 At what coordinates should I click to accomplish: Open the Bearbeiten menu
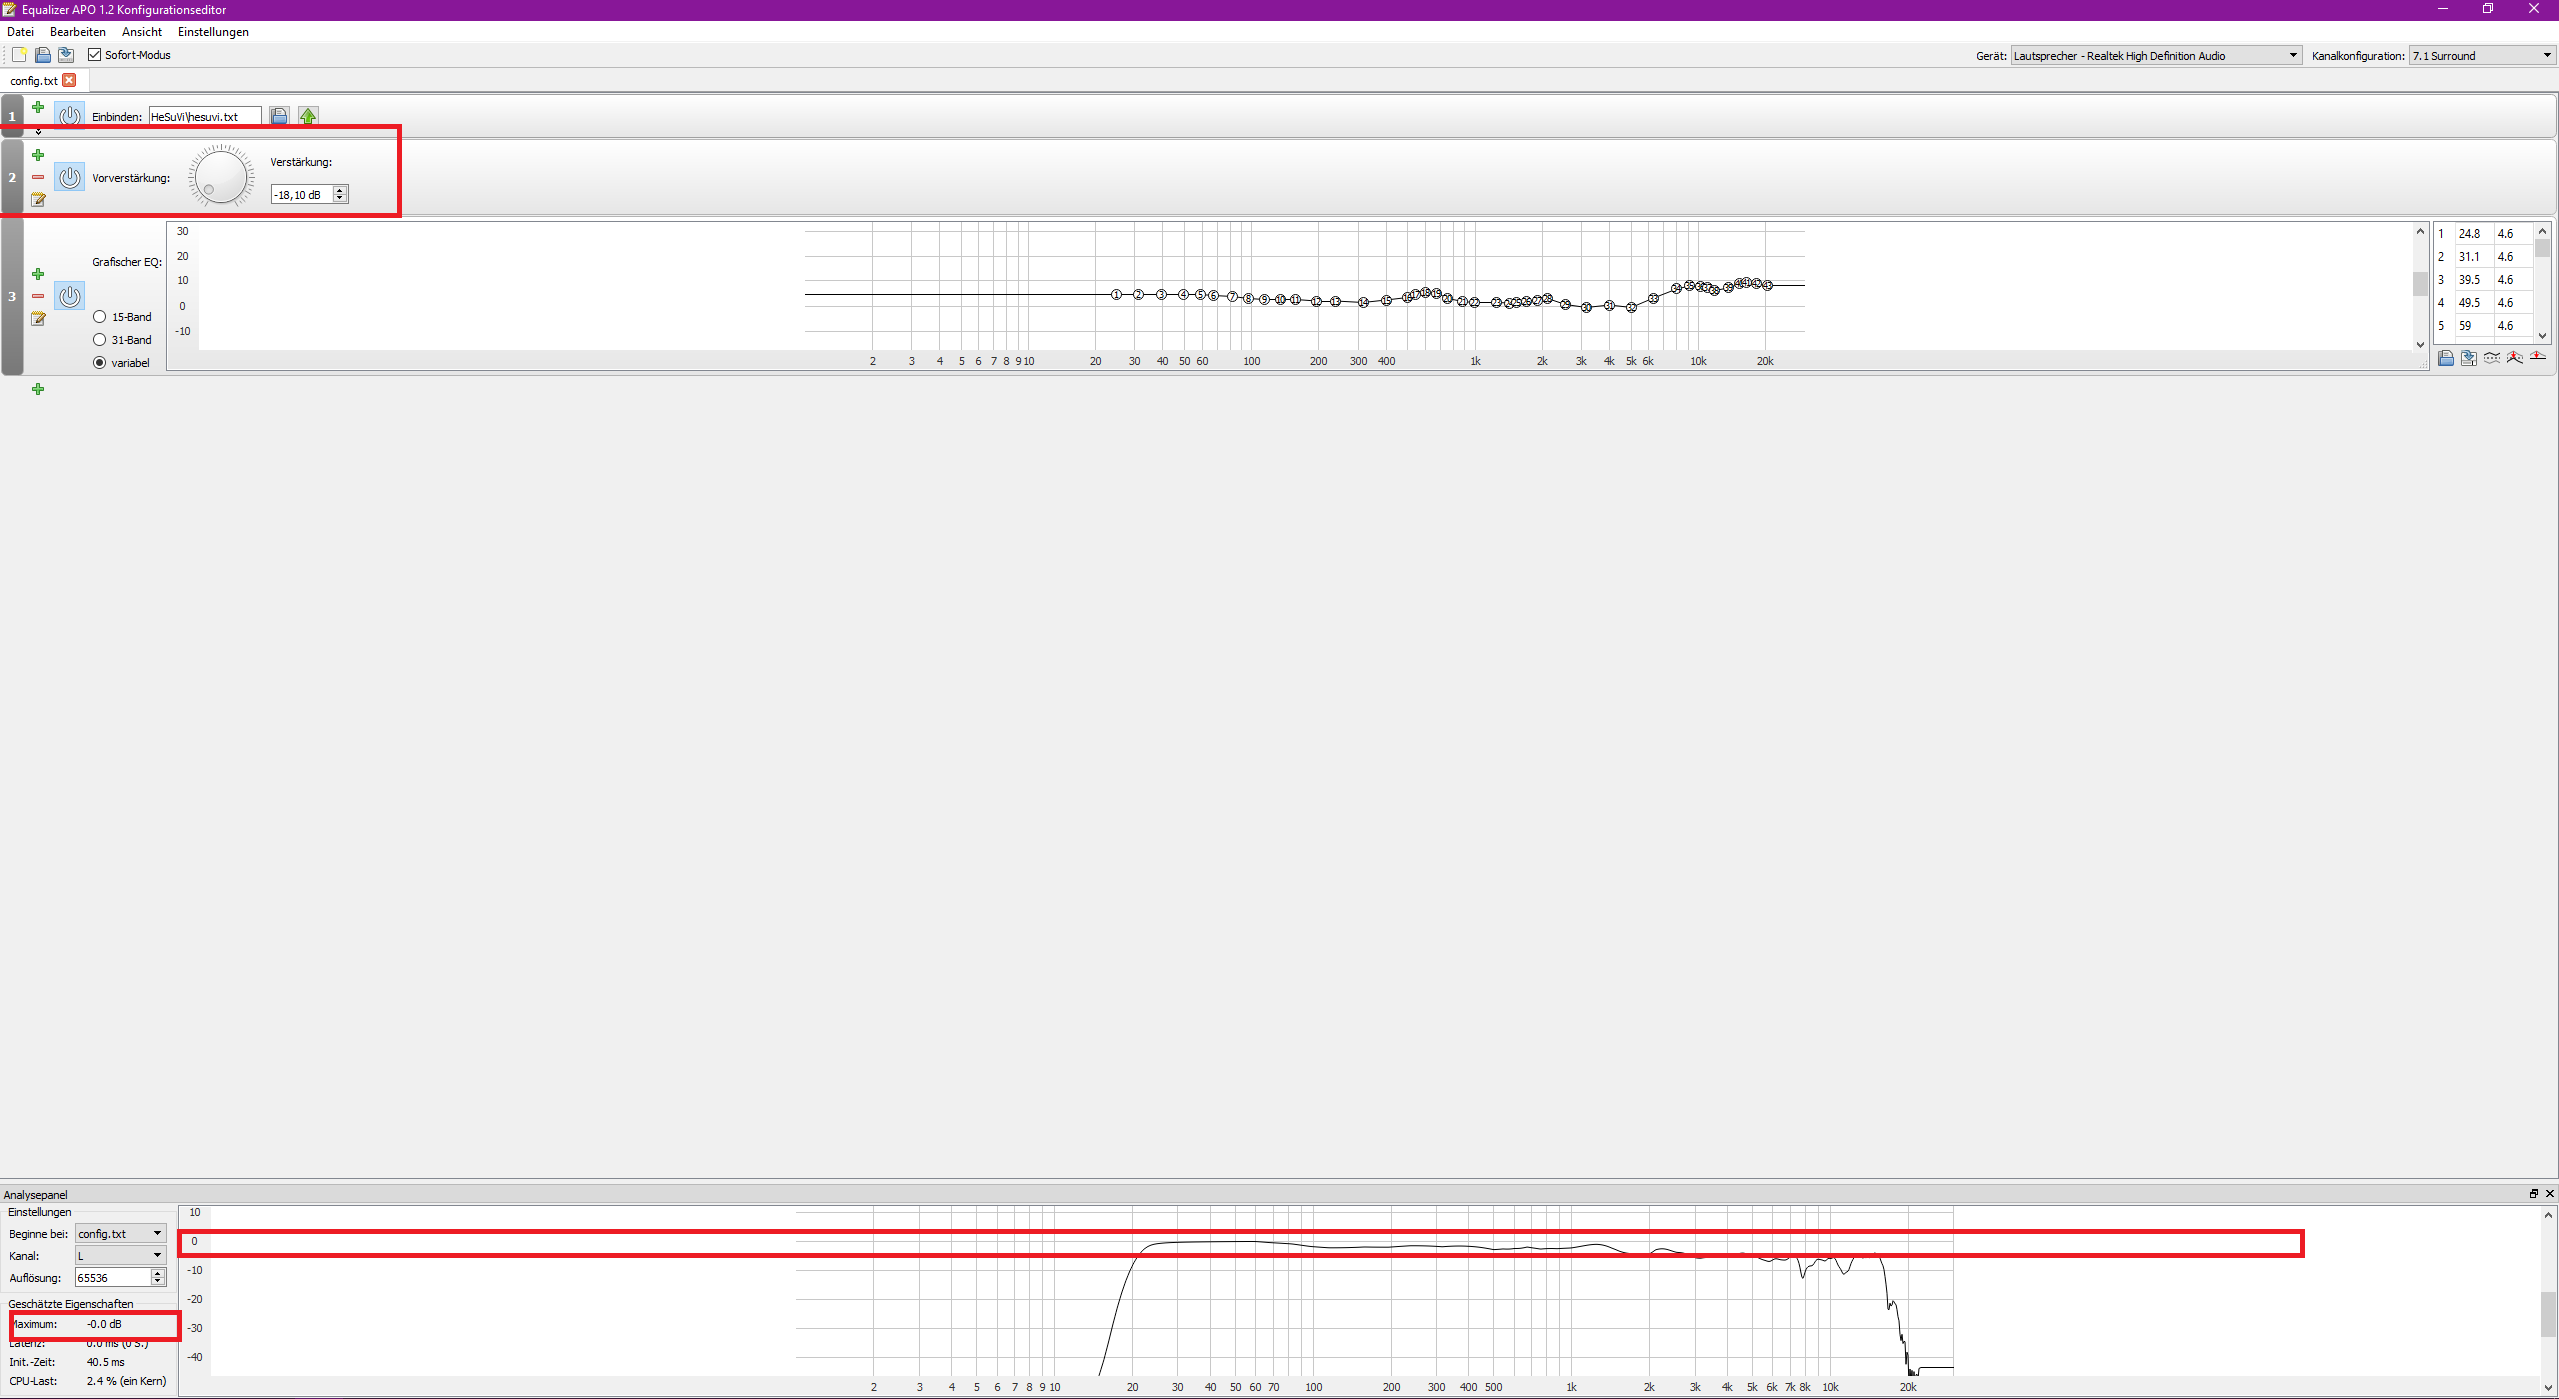pyautogui.click(x=77, y=32)
